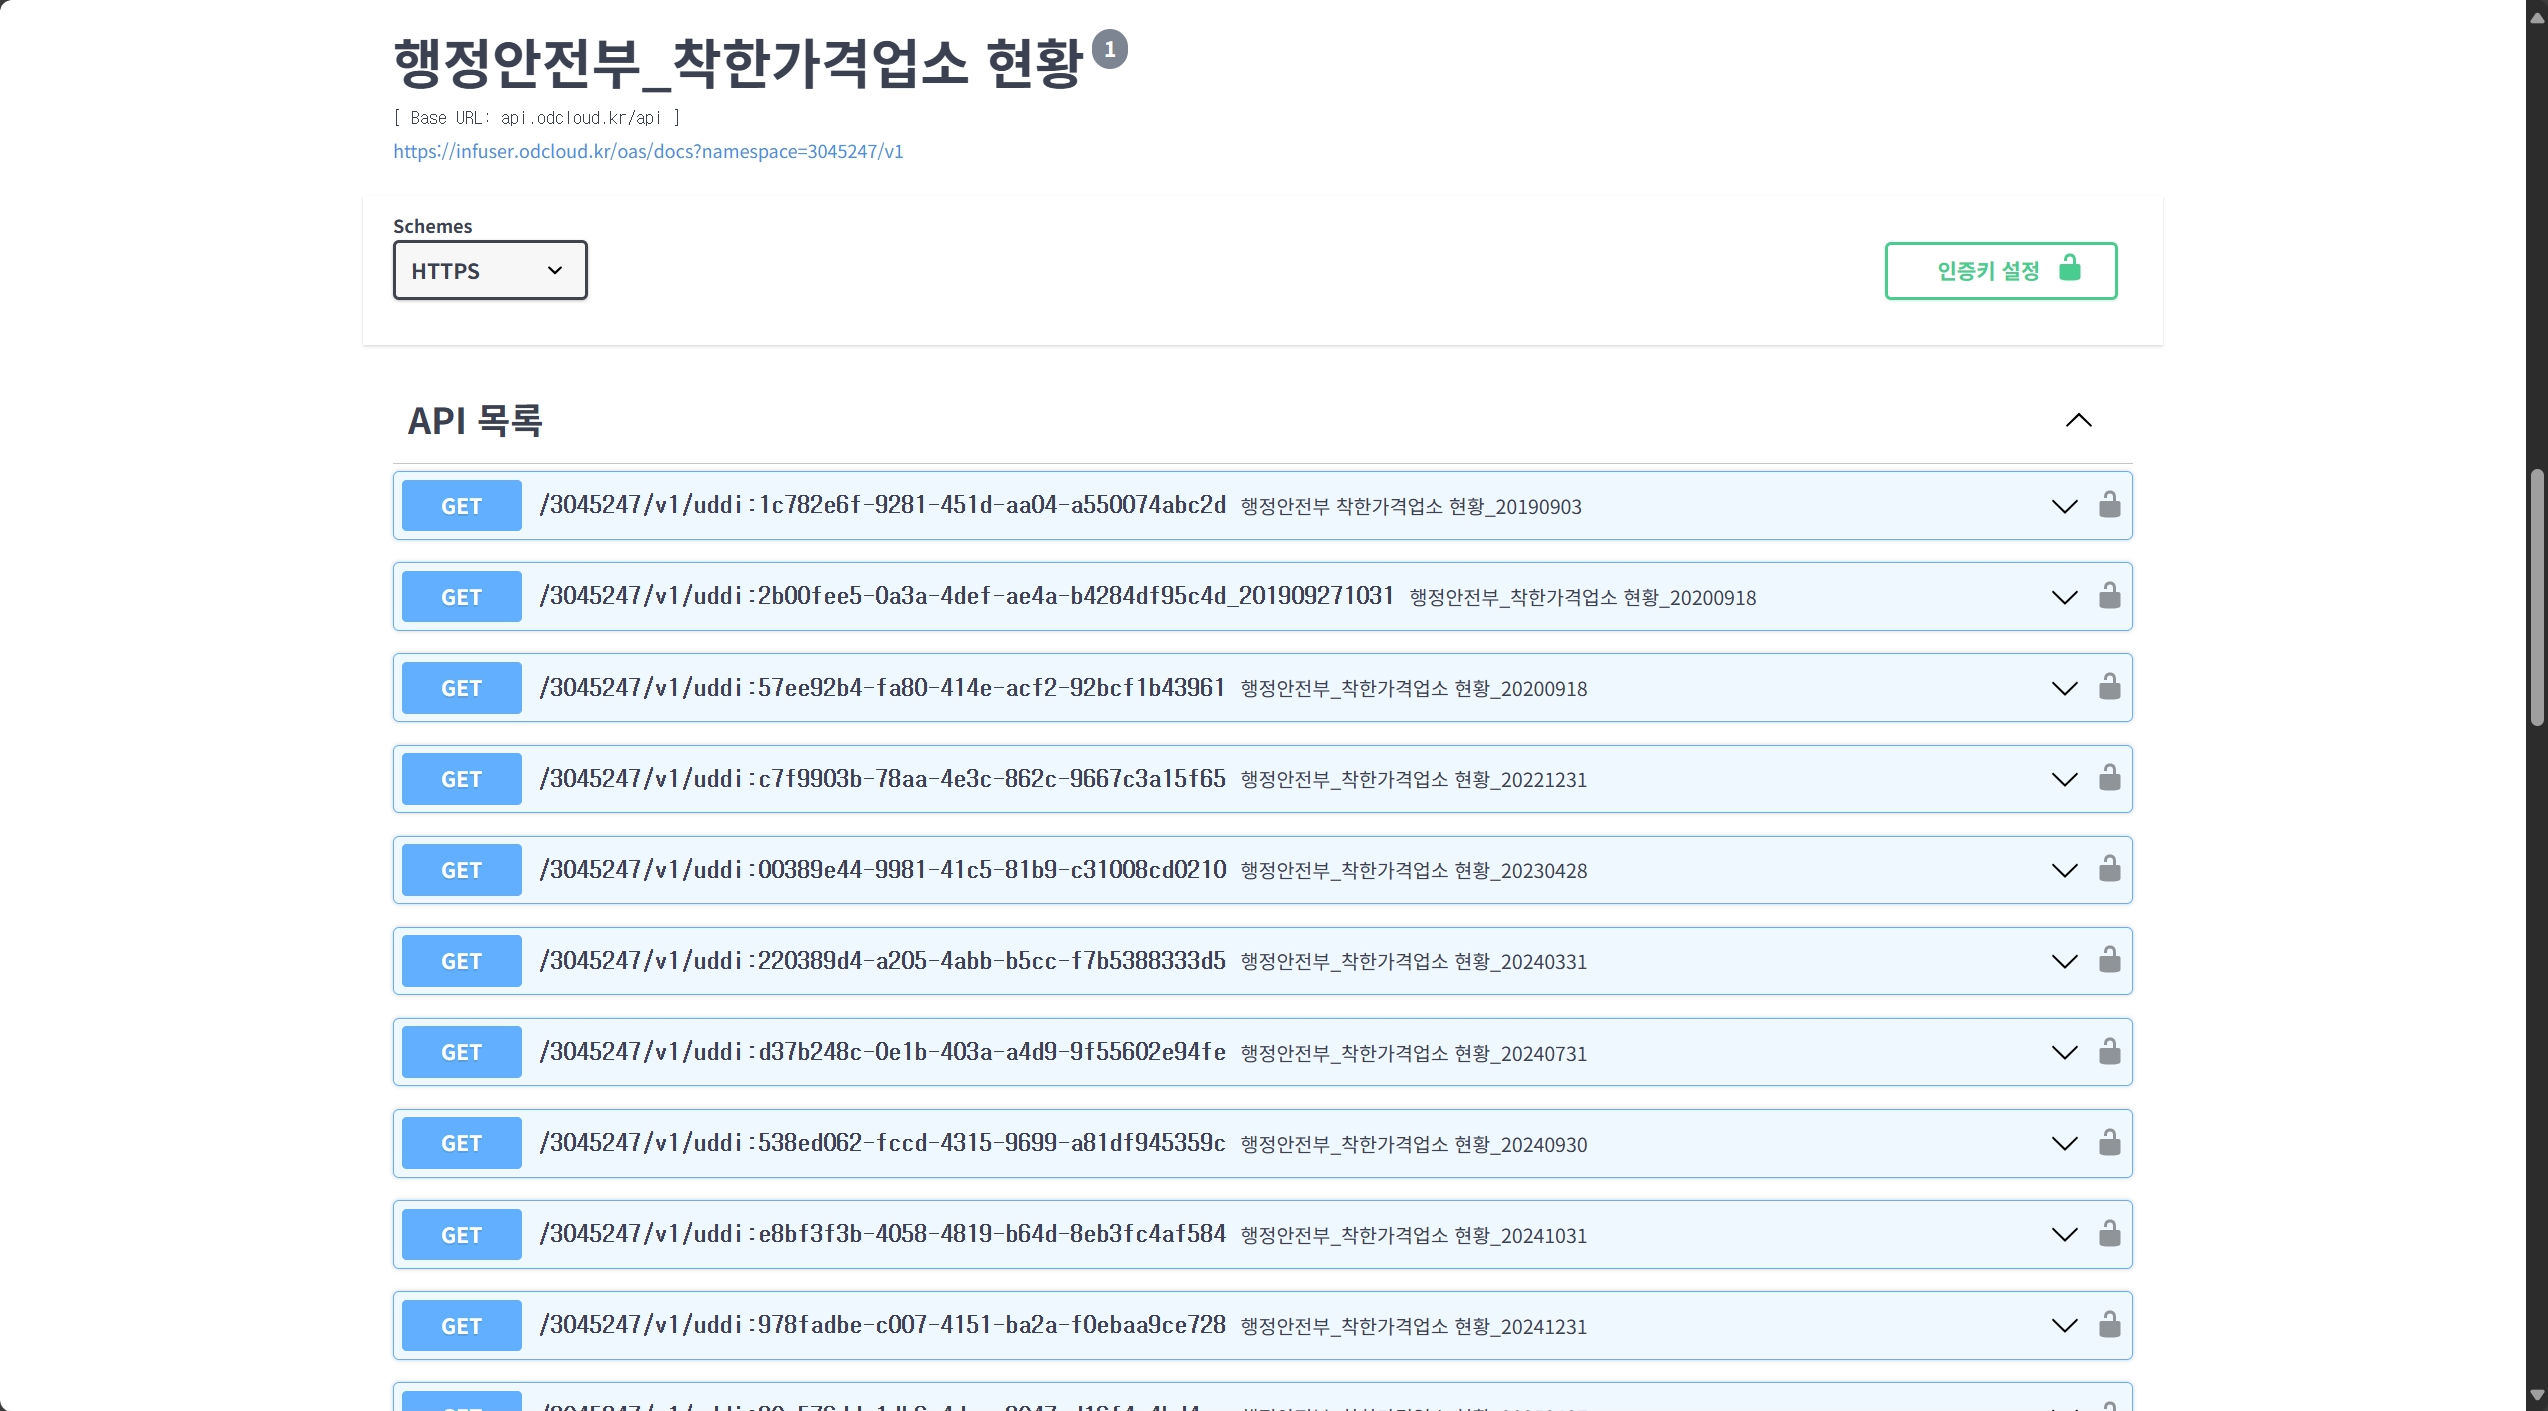Click the version badge beside page title
This screenshot has width=2548, height=1411.
1109,49
